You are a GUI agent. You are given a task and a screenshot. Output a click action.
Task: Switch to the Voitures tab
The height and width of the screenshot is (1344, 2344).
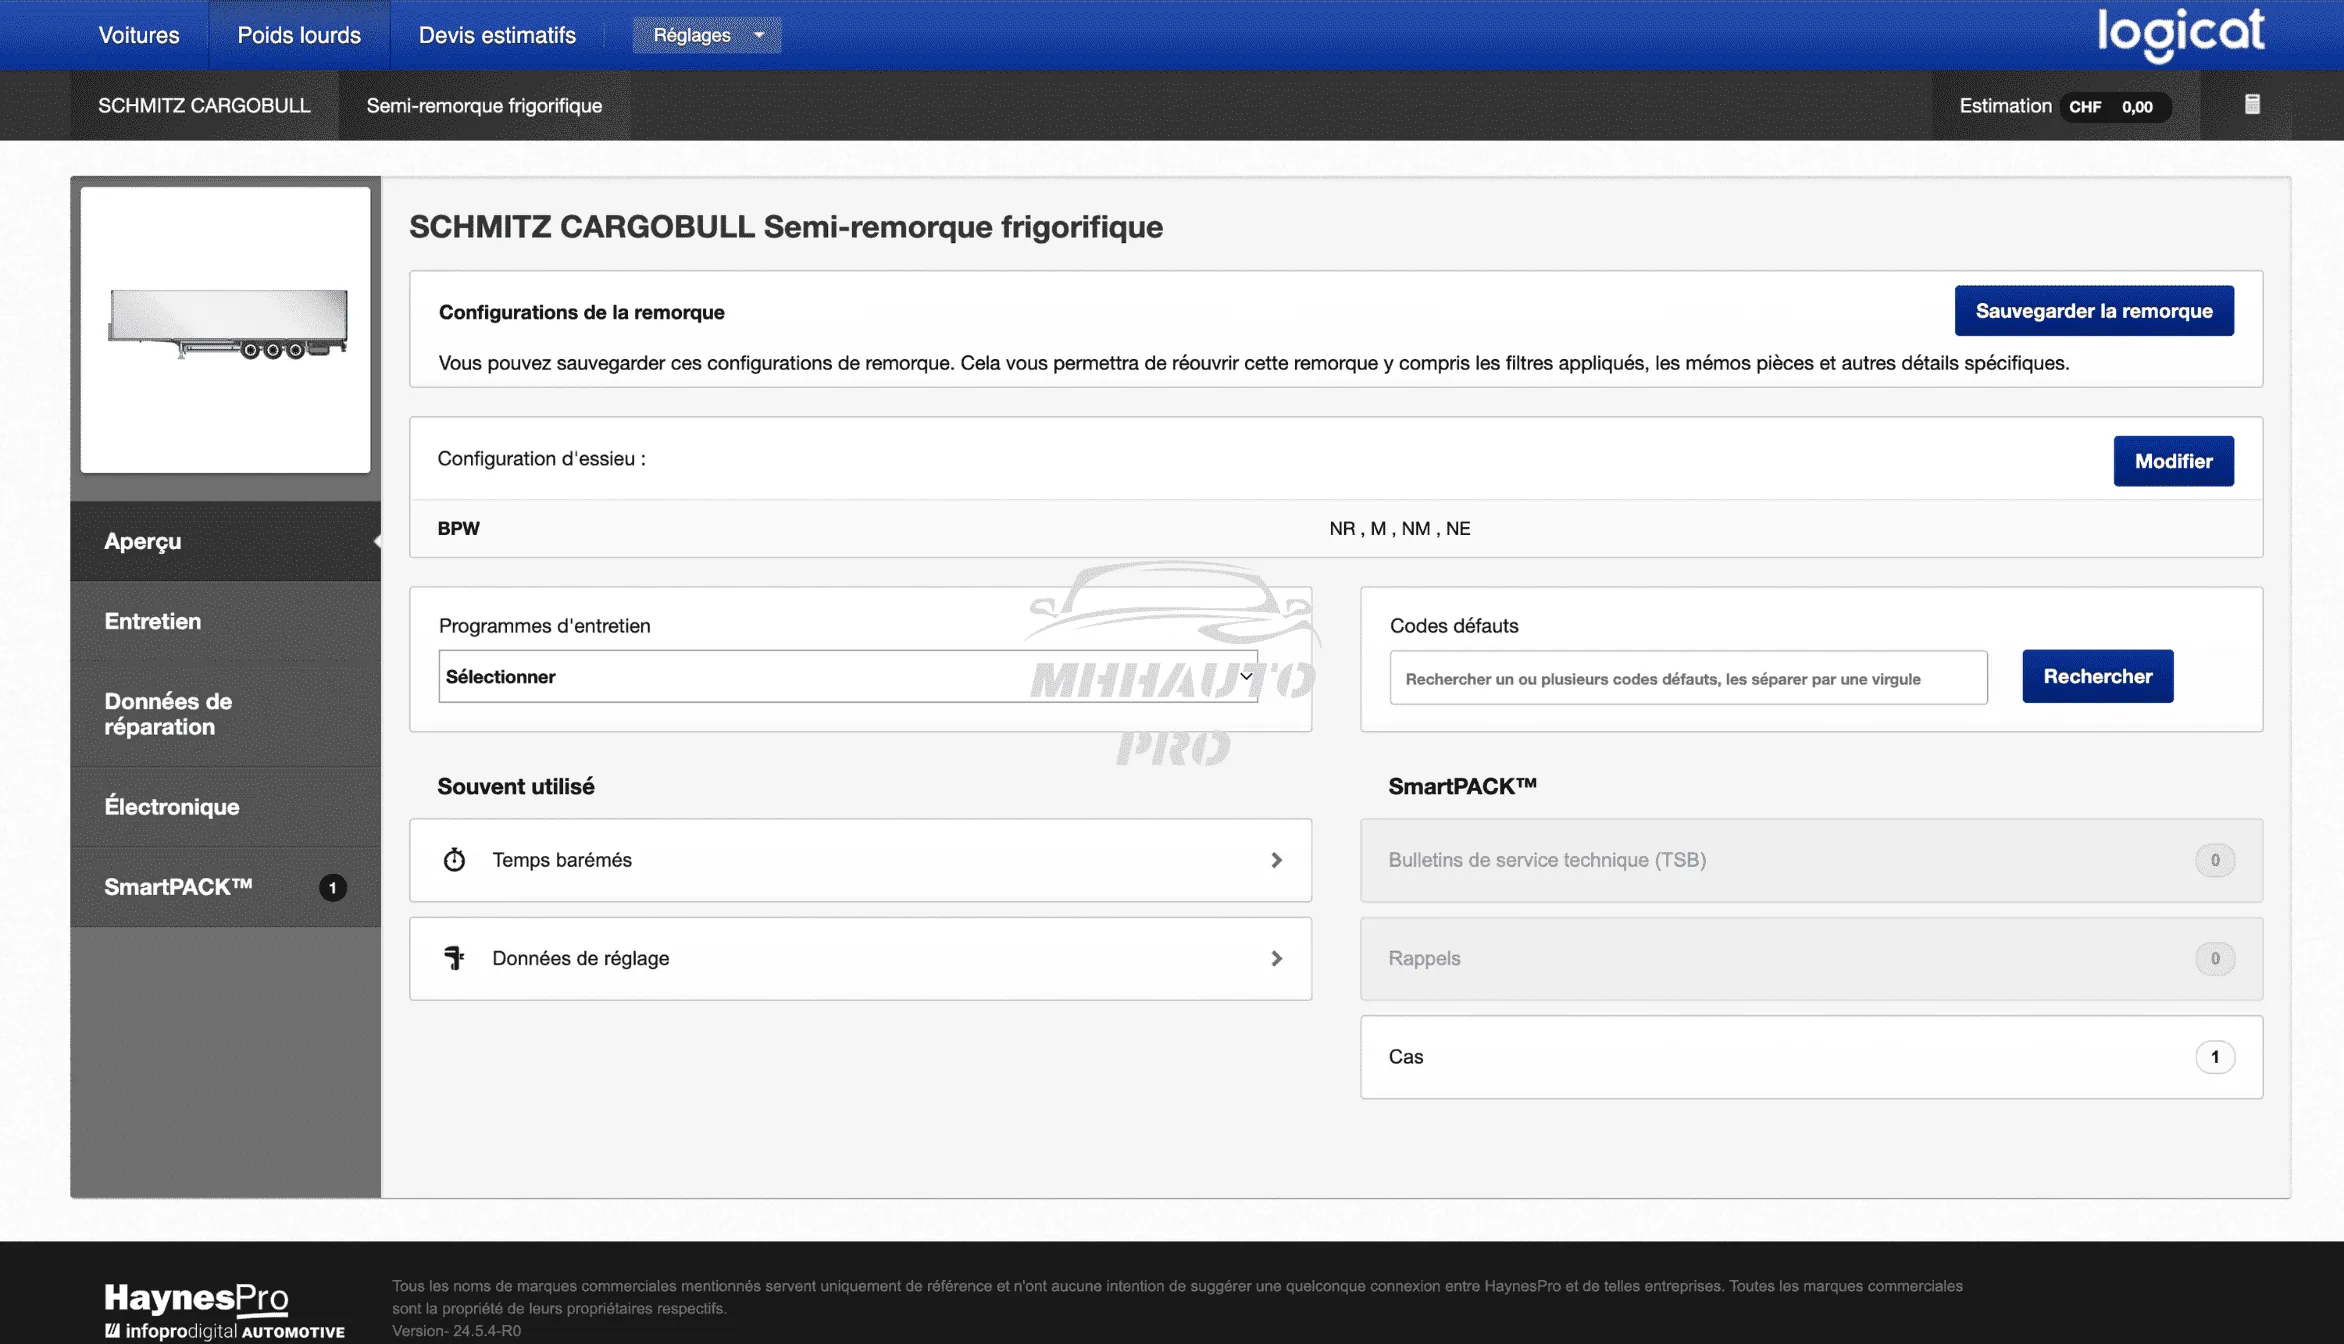point(139,35)
